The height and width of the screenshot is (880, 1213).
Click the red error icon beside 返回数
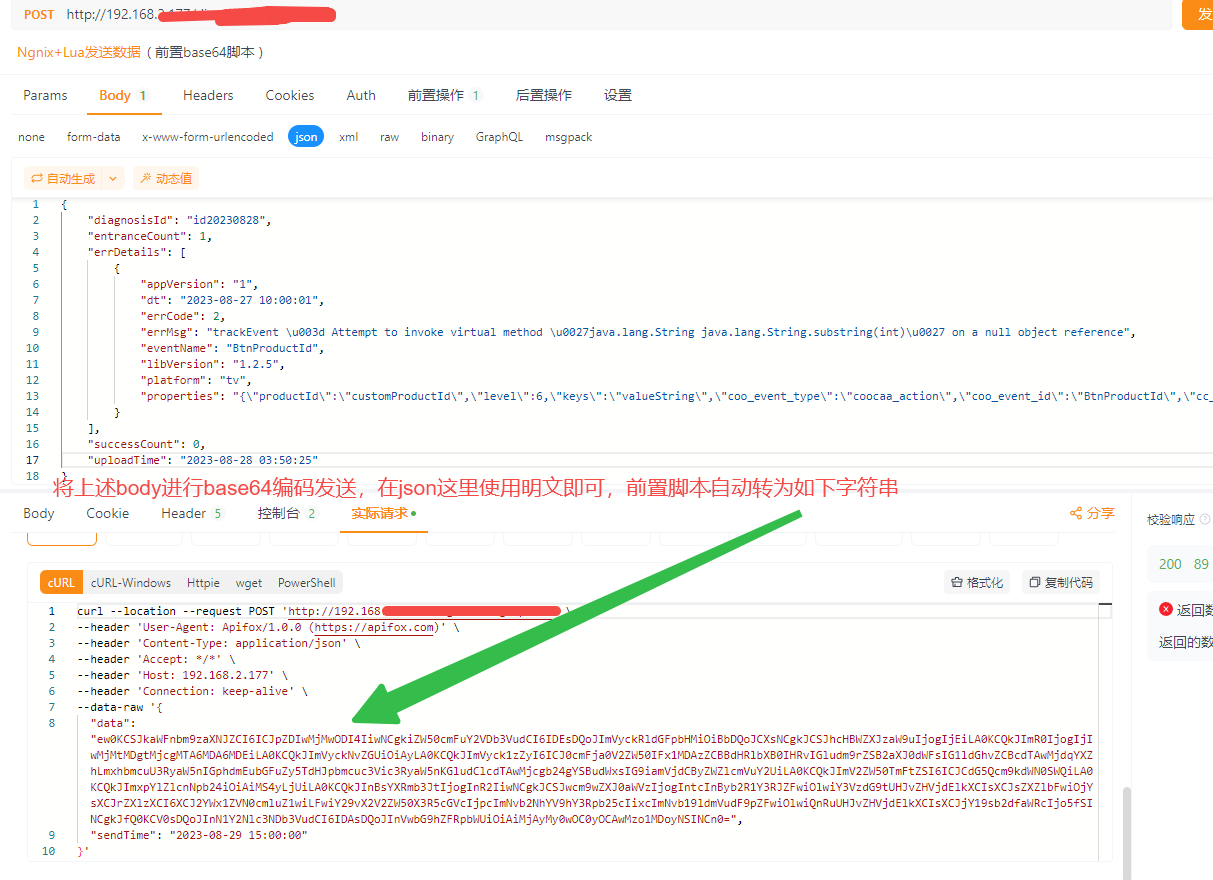(x=1166, y=608)
